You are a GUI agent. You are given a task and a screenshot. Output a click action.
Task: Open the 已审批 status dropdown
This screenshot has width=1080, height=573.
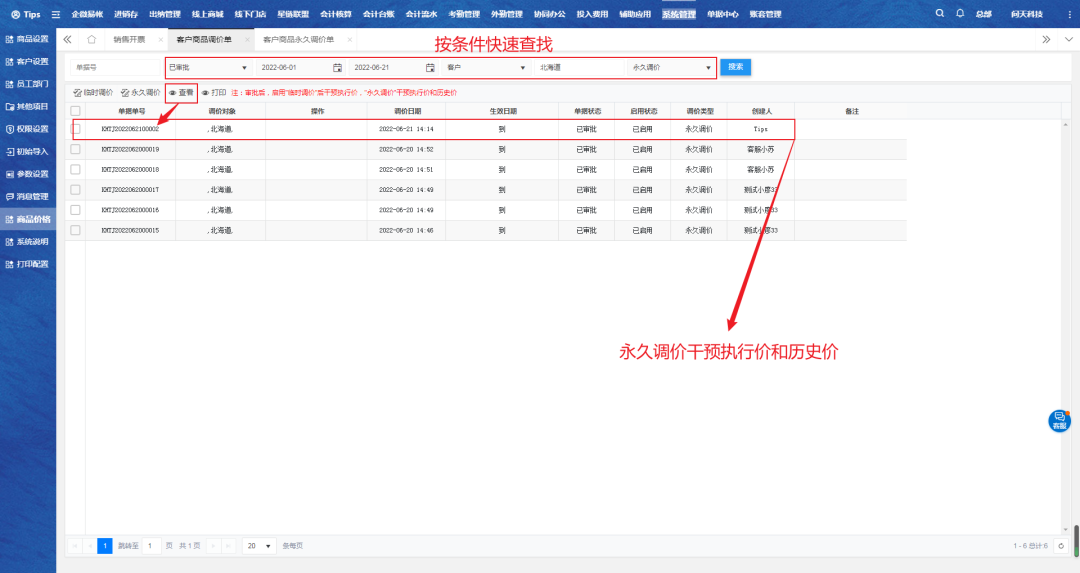(x=207, y=67)
